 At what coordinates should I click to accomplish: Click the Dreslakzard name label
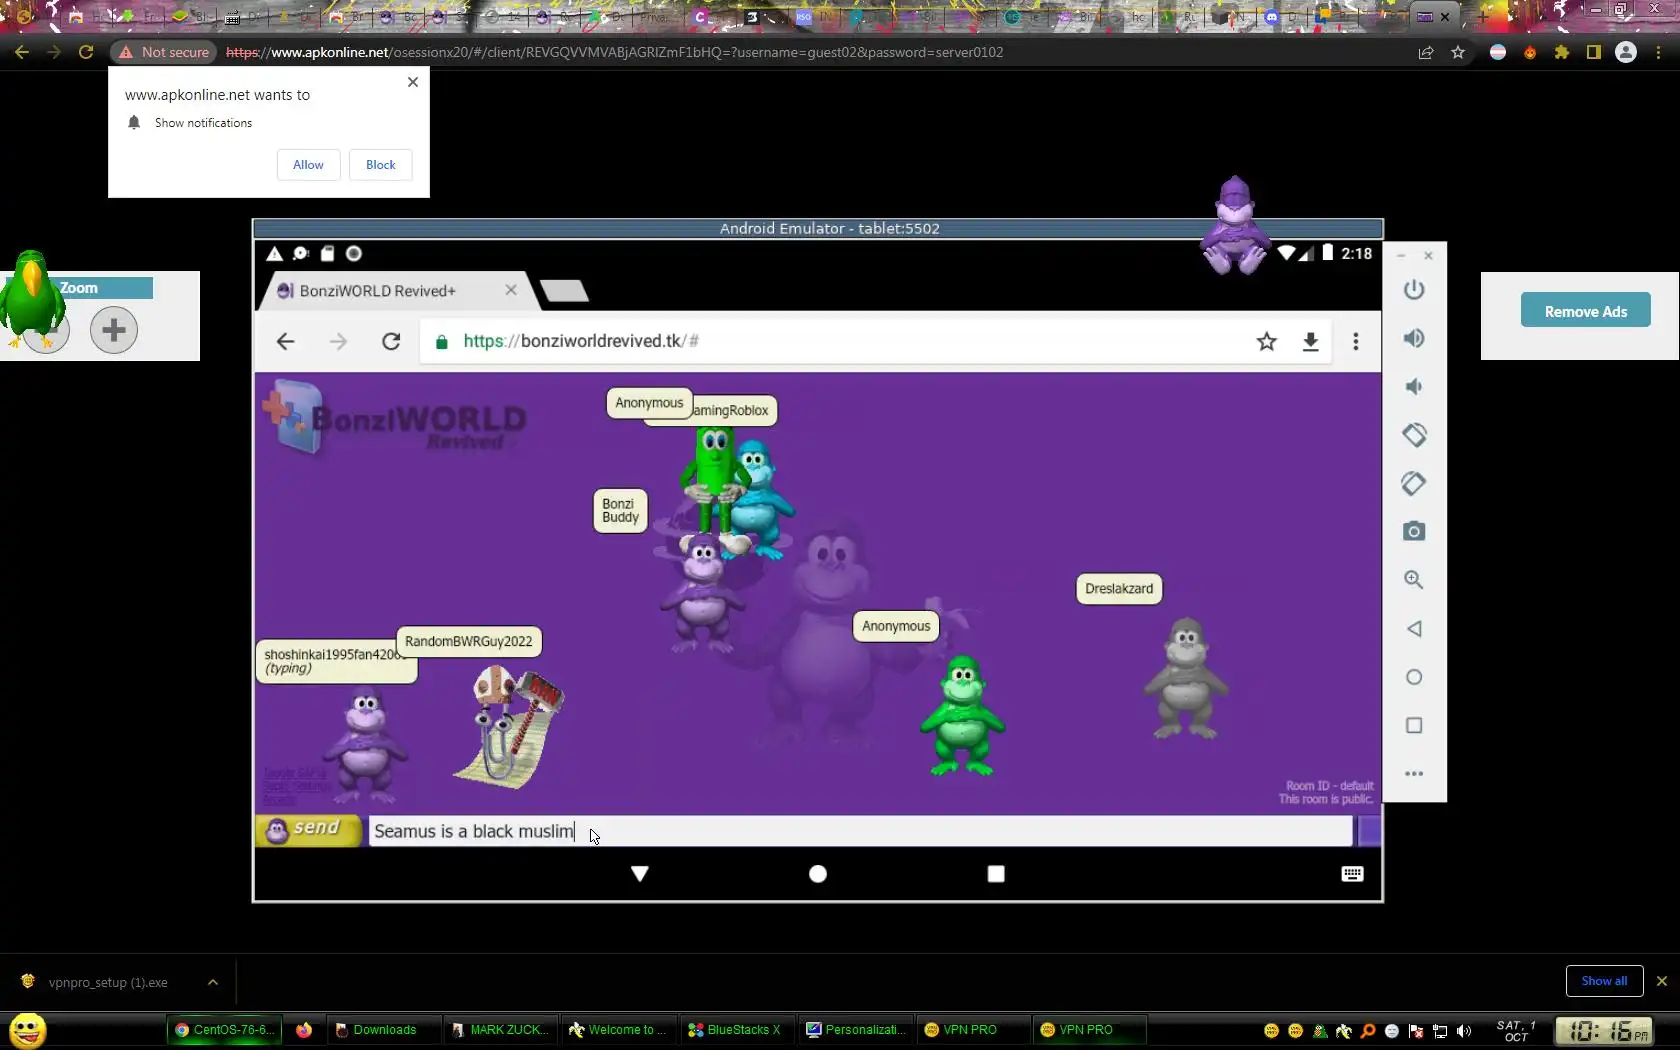(x=1119, y=589)
